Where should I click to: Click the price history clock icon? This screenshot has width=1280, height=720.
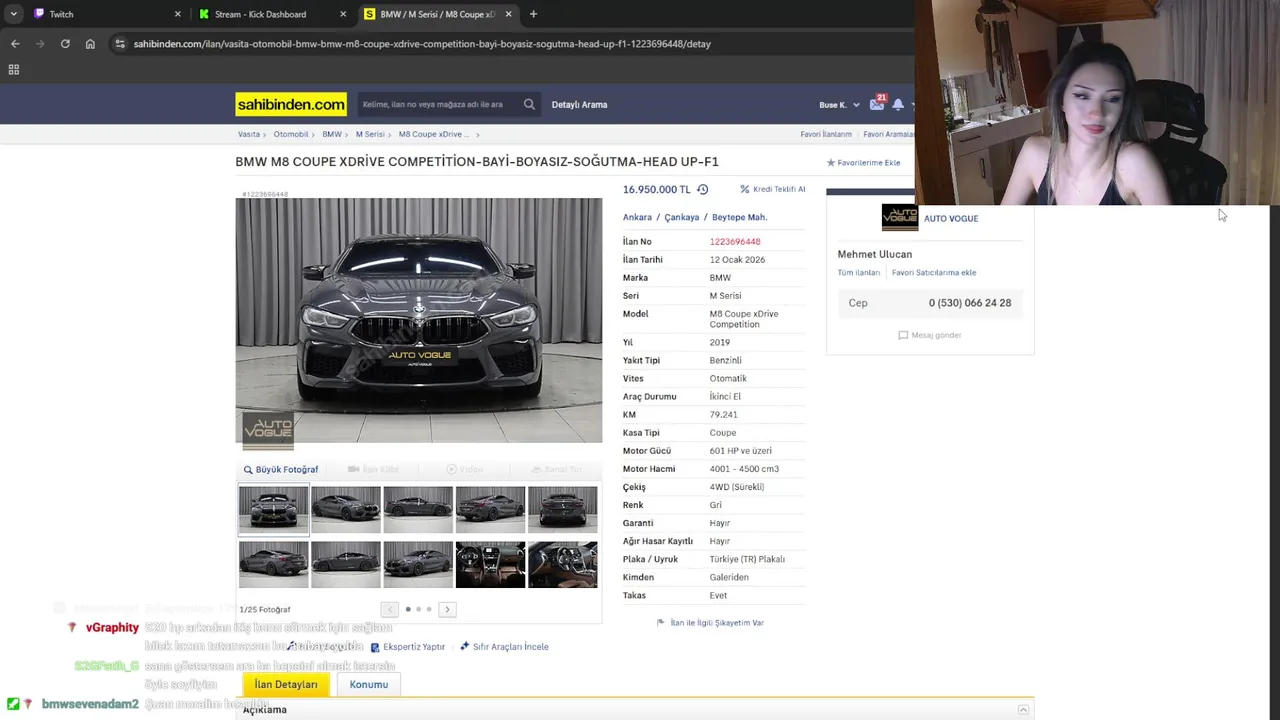tap(702, 189)
